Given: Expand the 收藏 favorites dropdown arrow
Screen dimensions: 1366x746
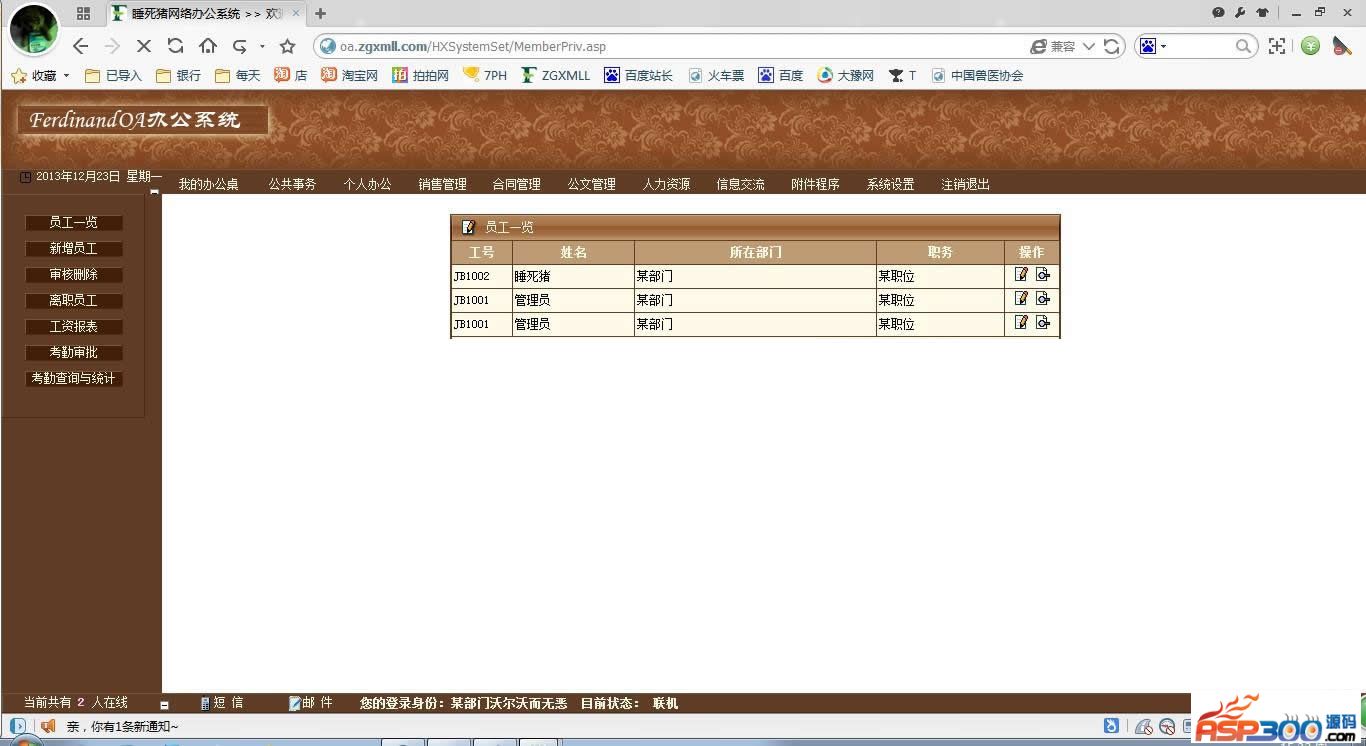Looking at the screenshot, I should click(66, 76).
